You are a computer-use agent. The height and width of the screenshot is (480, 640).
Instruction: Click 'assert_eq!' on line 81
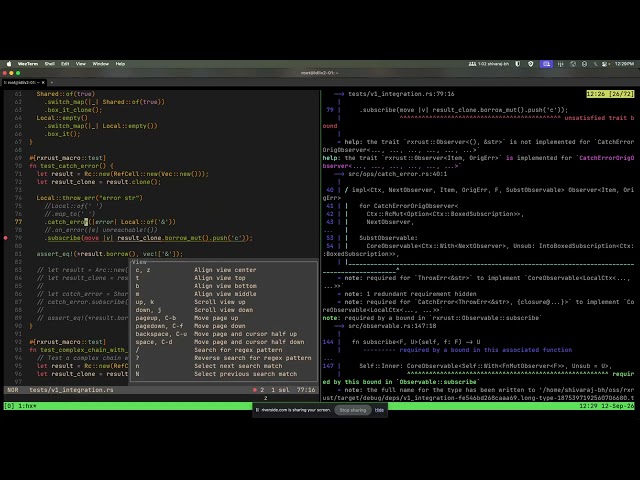click(x=55, y=254)
